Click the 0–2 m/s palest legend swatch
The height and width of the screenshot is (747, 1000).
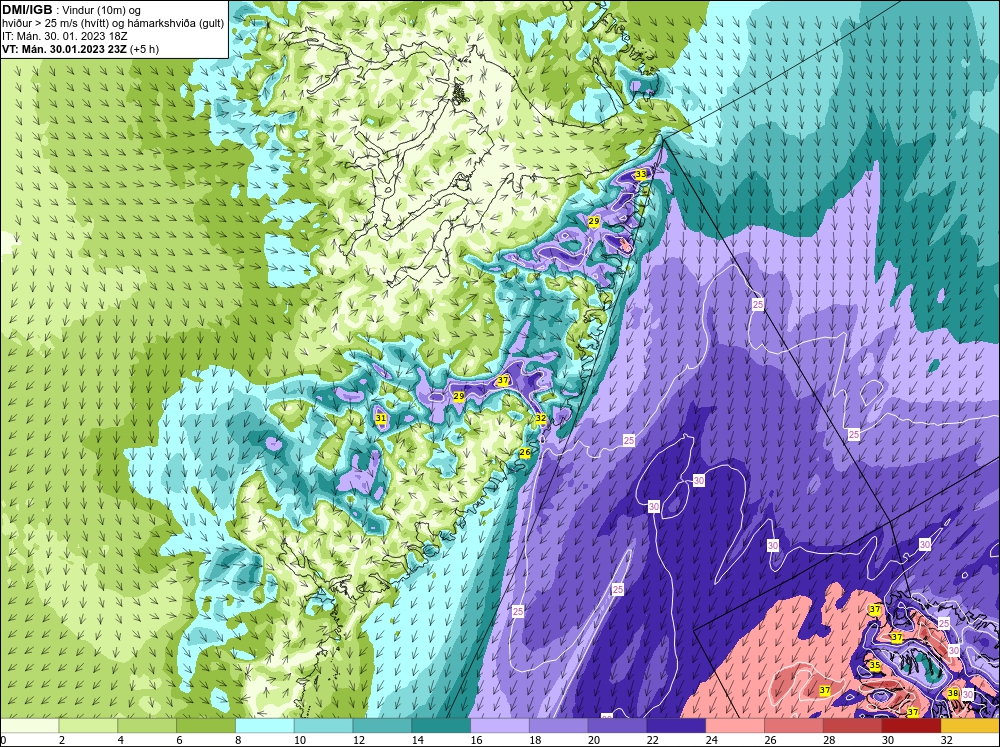click(x=29, y=726)
